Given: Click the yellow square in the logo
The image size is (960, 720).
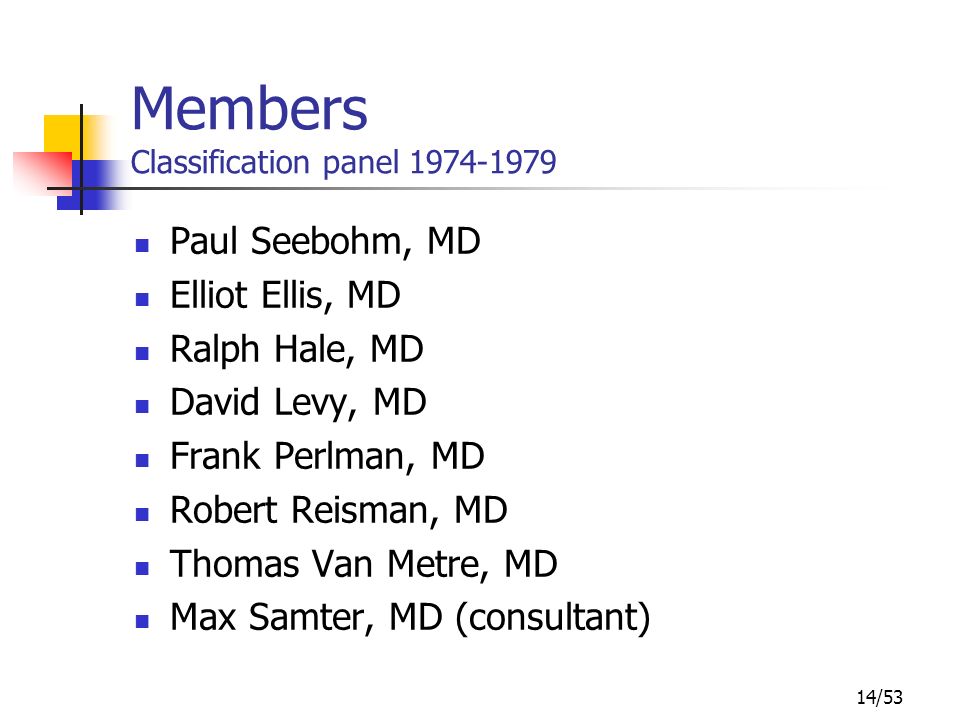Looking at the screenshot, I should coord(67,136).
